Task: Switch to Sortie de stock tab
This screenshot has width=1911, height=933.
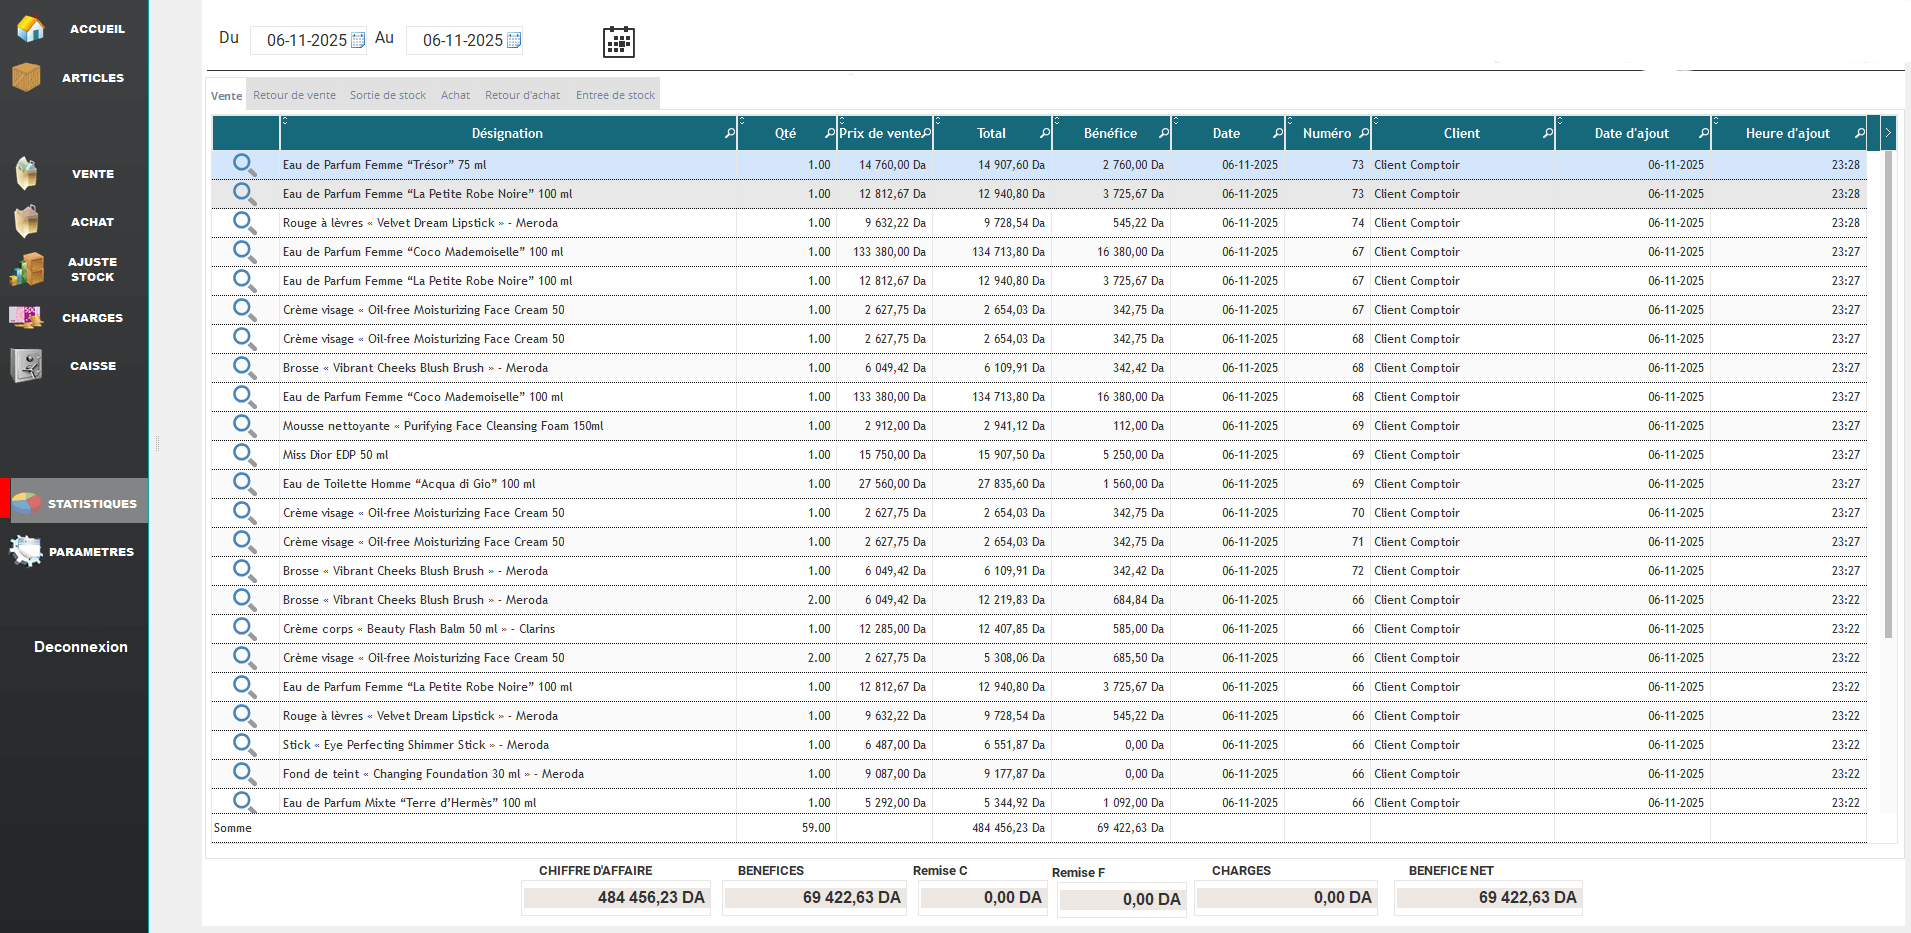Action: tap(387, 95)
